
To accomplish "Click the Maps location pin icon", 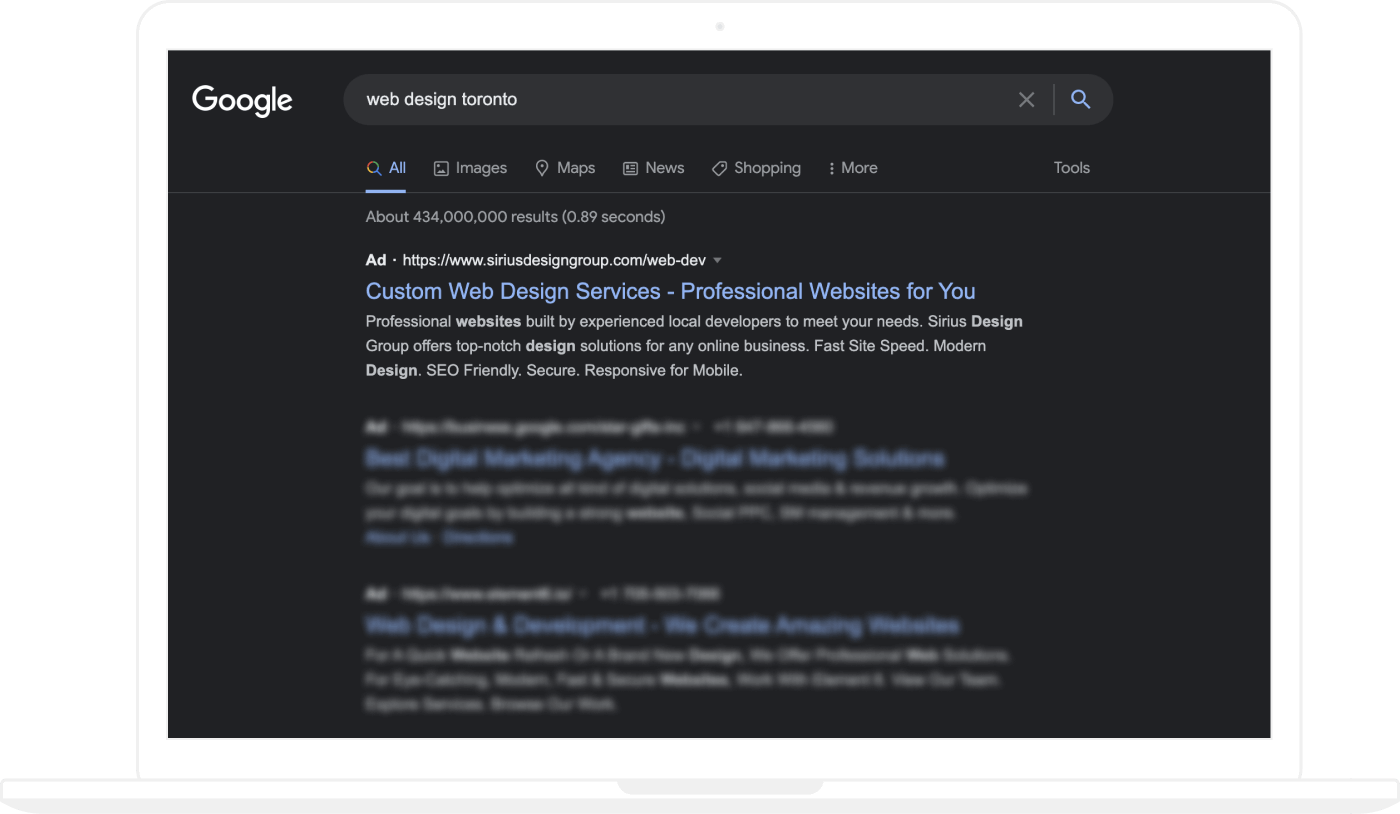I will [x=542, y=168].
